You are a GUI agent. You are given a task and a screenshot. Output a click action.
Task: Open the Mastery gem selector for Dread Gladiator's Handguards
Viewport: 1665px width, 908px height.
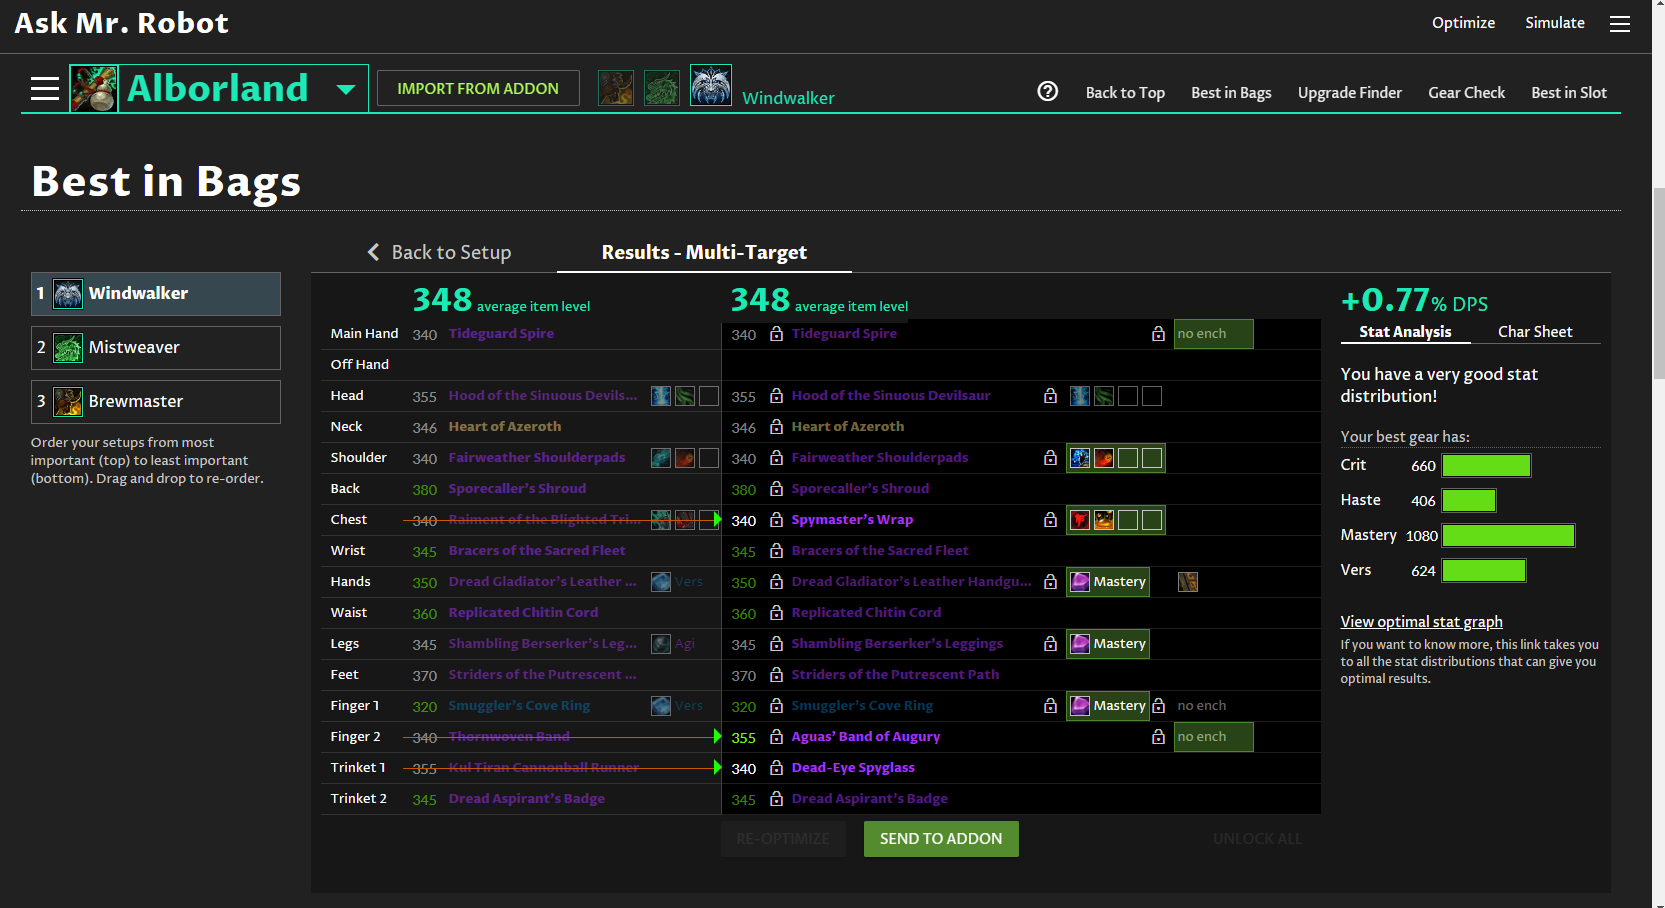pyautogui.click(x=1108, y=582)
